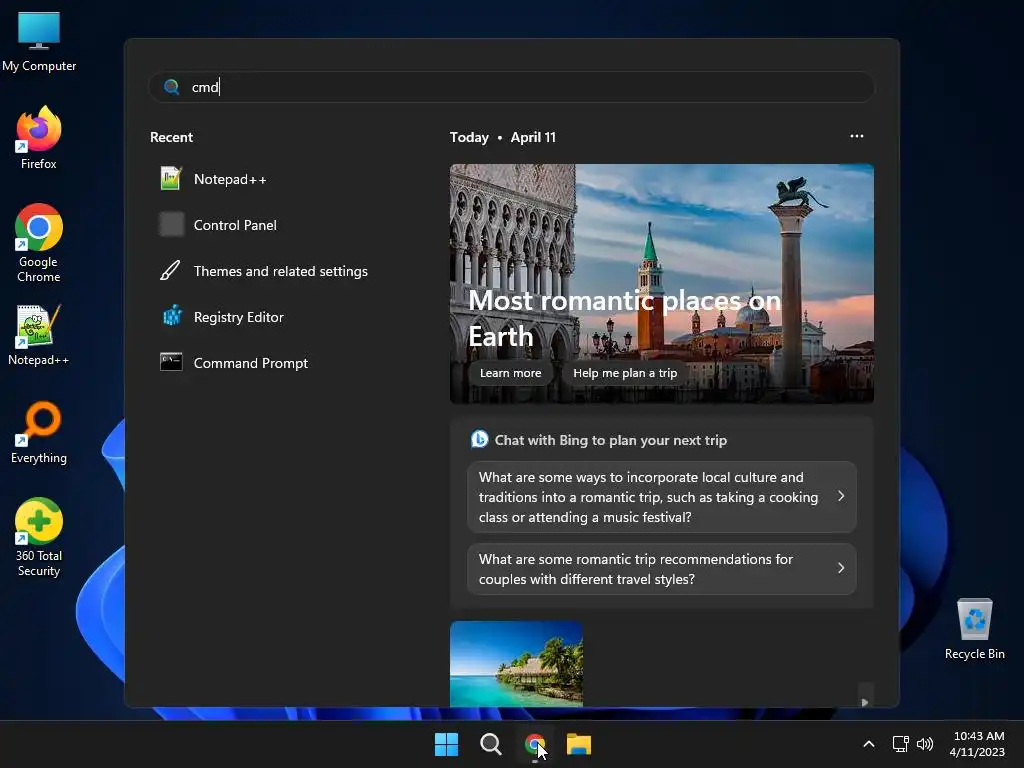Click the Control Panel icon in the Recent list
Viewport: 1024px width, 768px height.
coord(171,225)
